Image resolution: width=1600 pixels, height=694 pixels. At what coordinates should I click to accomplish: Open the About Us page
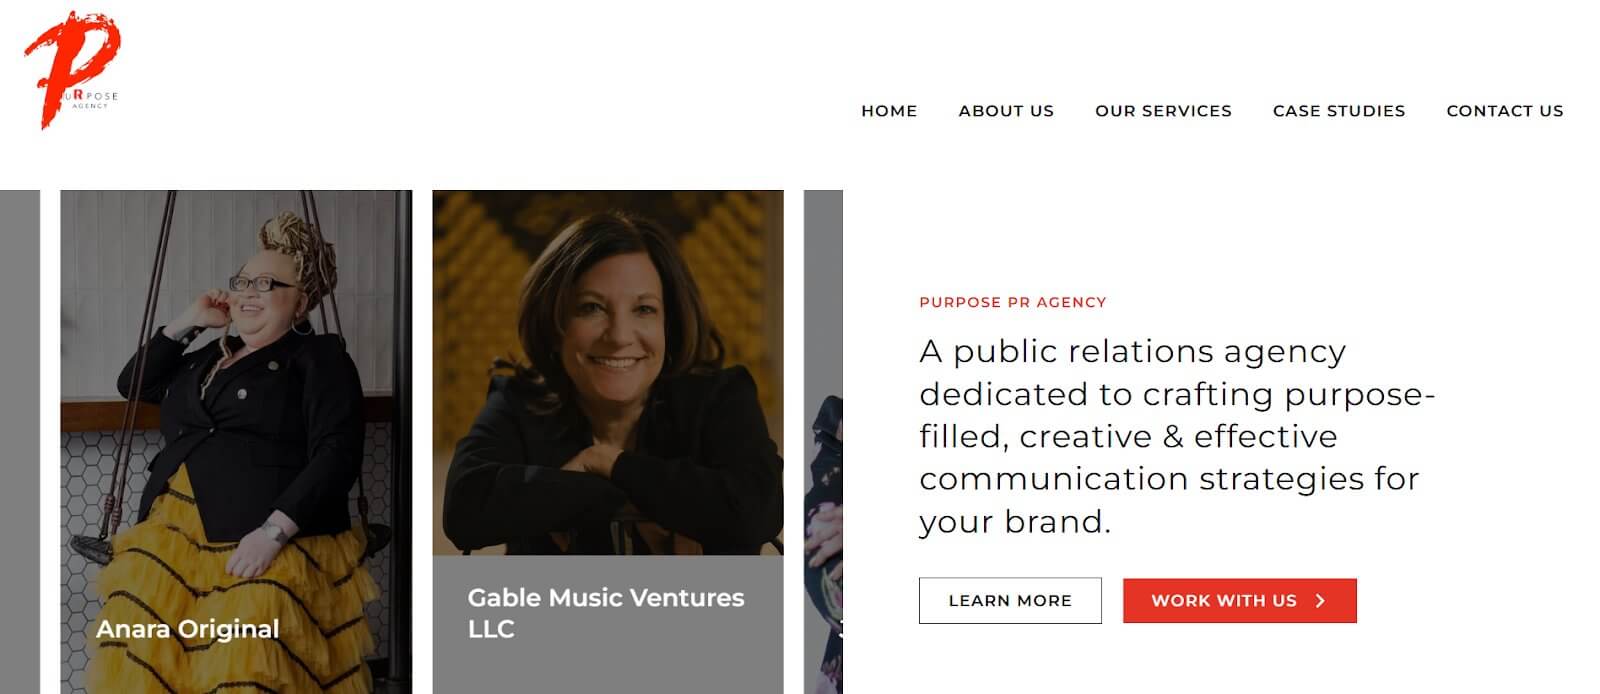pyautogui.click(x=1006, y=111)
